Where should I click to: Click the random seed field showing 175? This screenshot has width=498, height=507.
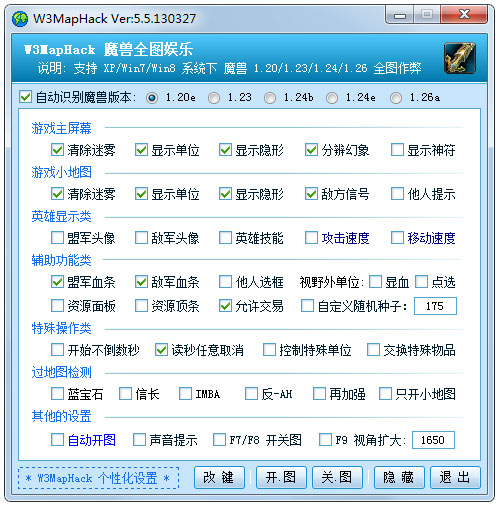tap(435, 306)
